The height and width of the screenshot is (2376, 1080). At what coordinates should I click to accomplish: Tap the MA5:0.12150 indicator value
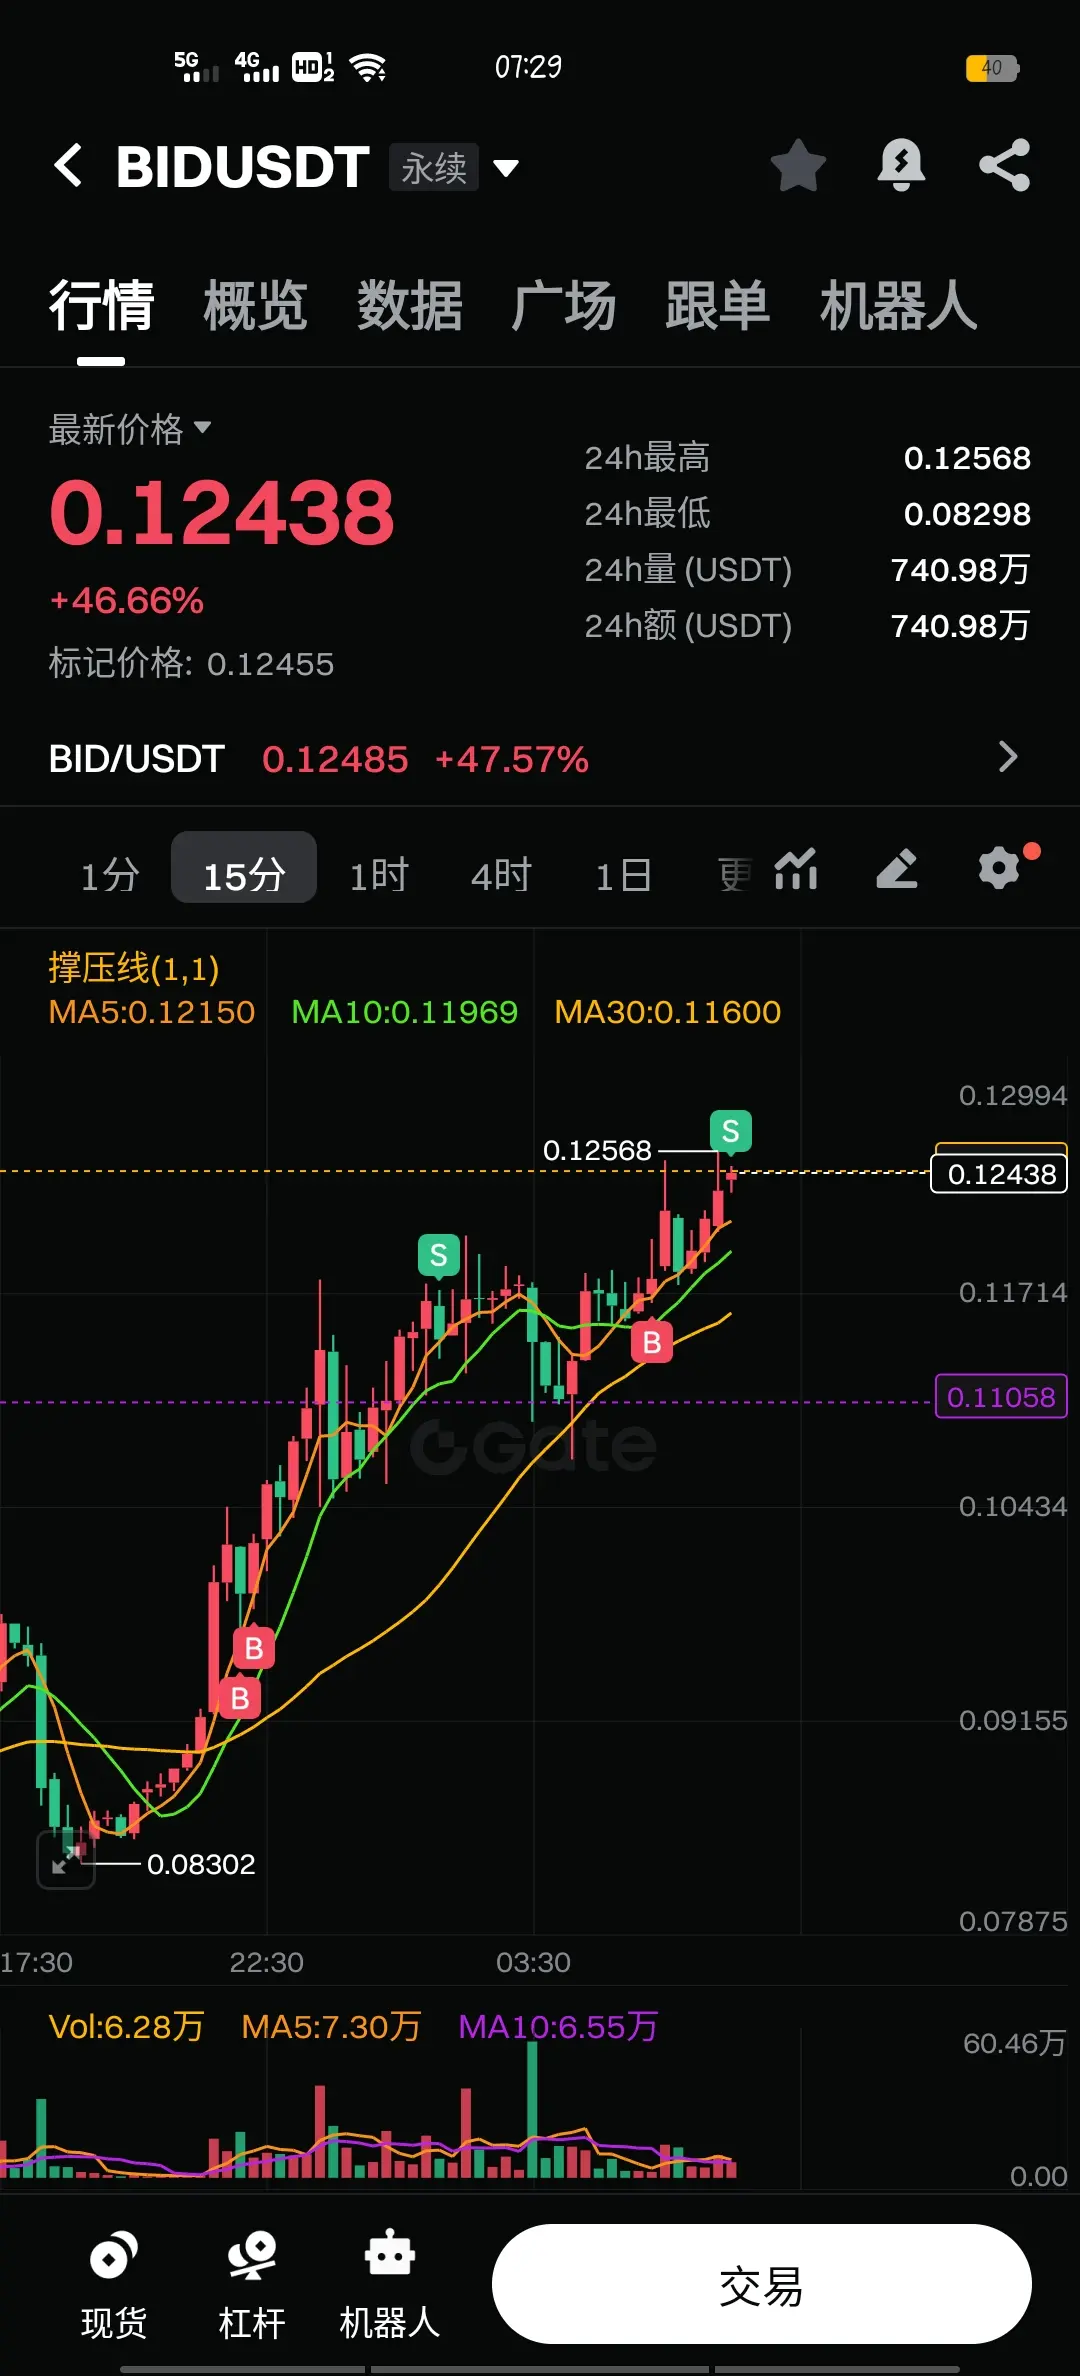(152, 1012)
